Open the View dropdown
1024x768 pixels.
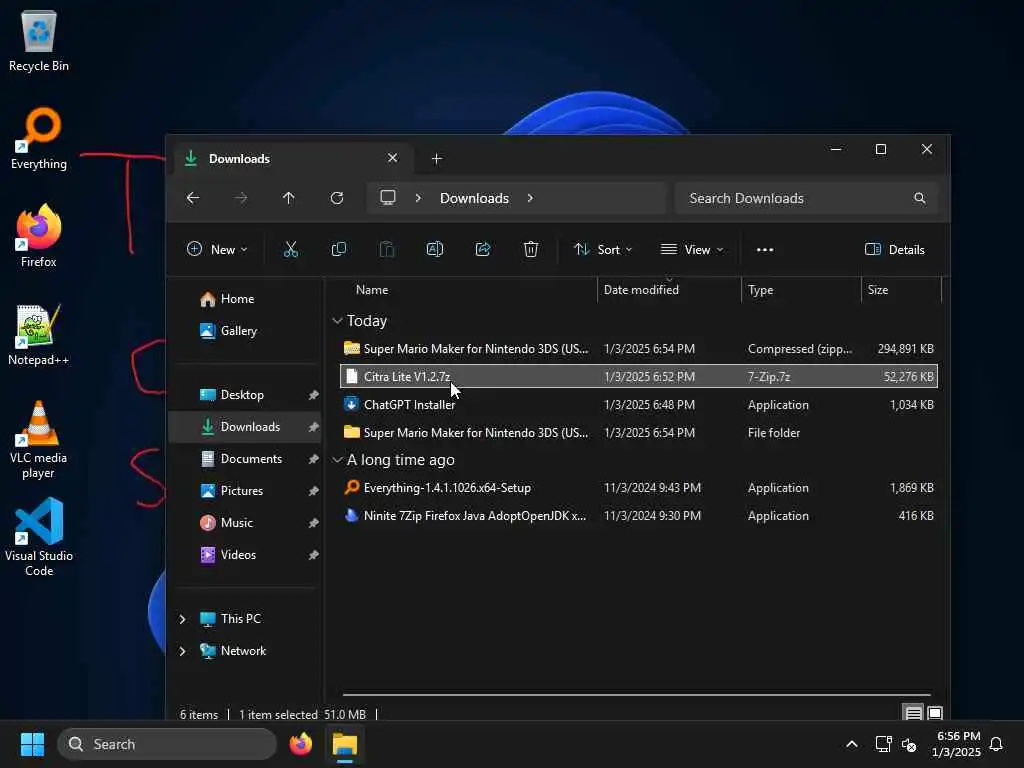tap(692, 249)
